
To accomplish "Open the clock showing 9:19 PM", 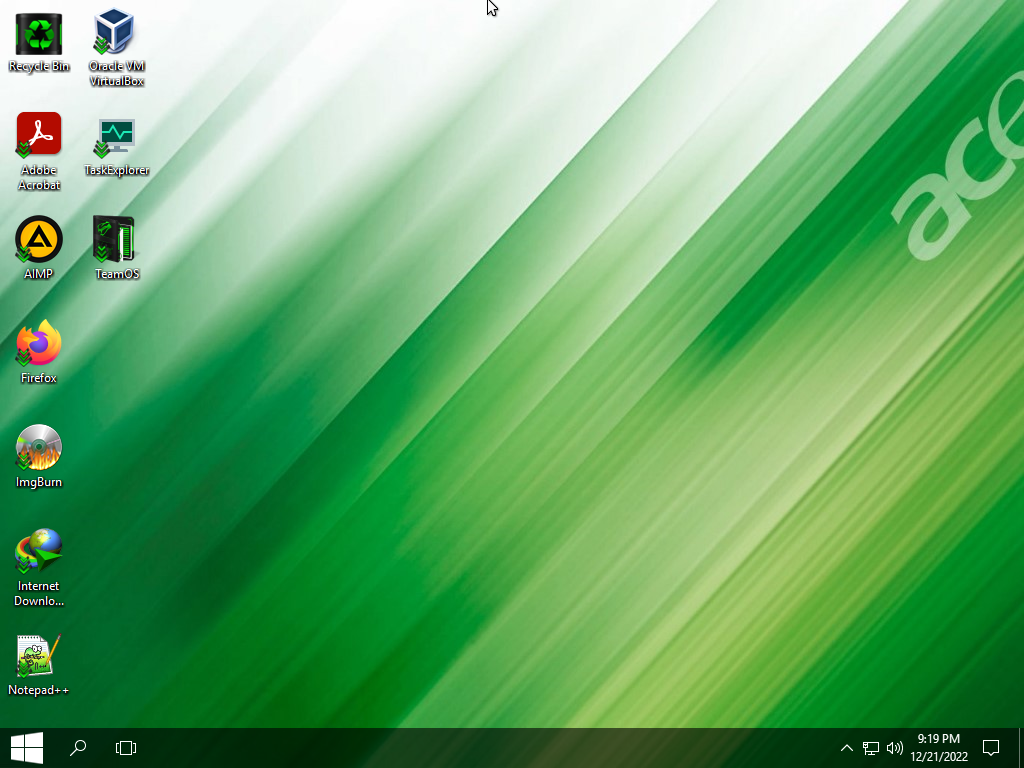I will click(x=939, y=748).
